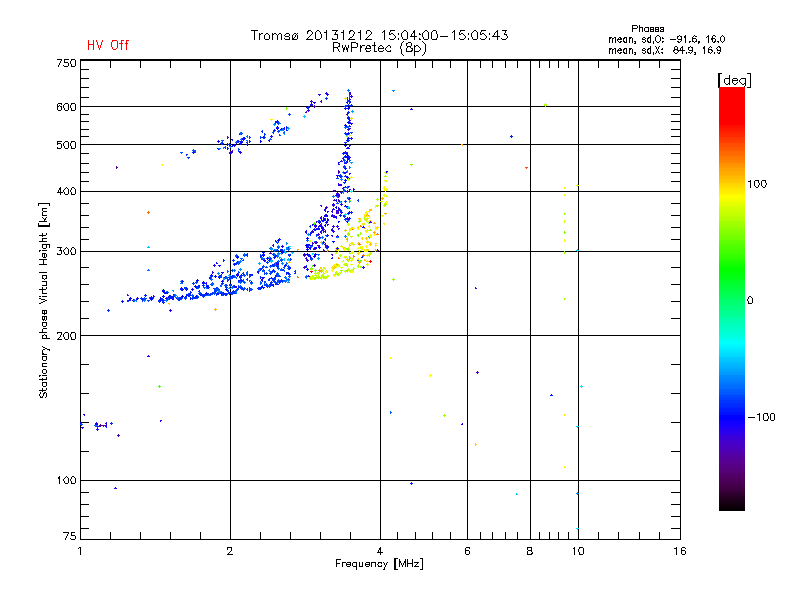
Task: Click the y-axis tick label "75"
Action: (x=70, y=536)
